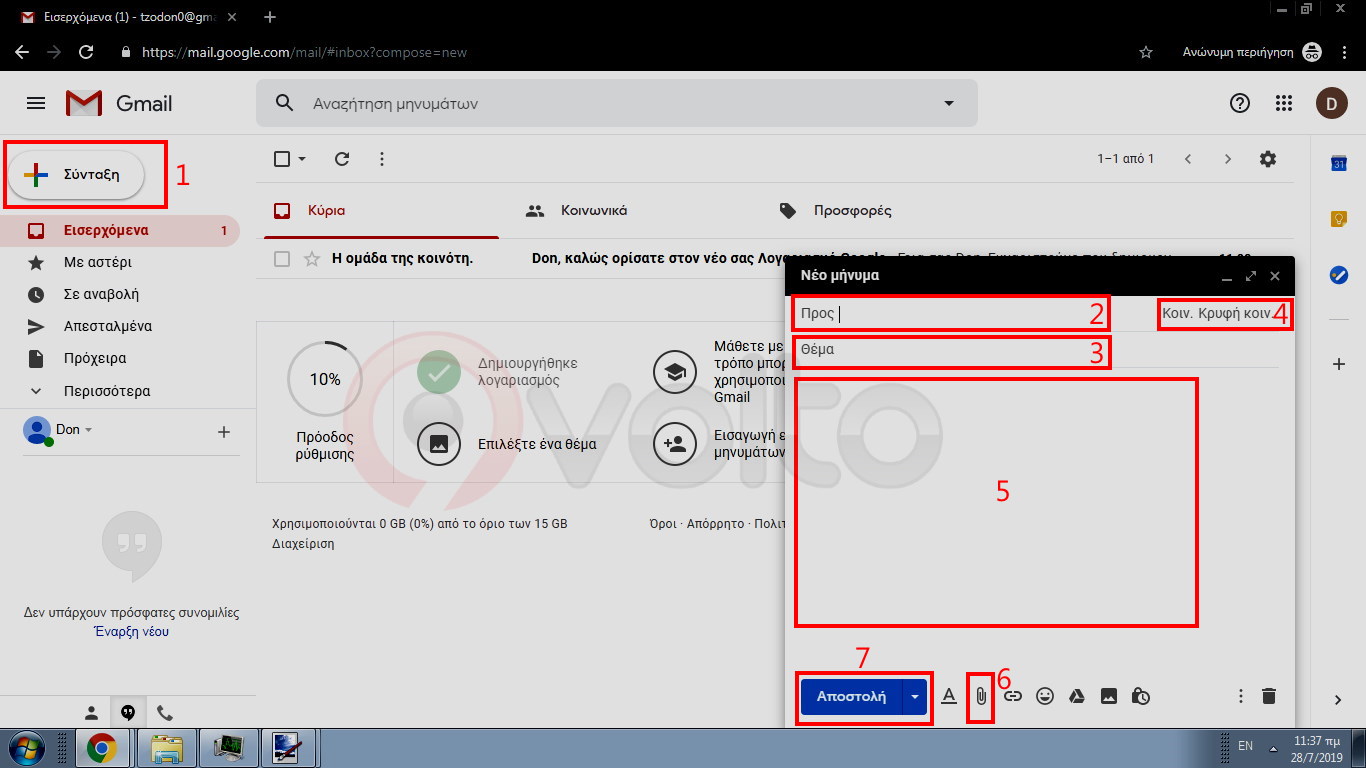Insert a link in the message
Viewport: 1366px width, 768px height.
[1012, 696]
